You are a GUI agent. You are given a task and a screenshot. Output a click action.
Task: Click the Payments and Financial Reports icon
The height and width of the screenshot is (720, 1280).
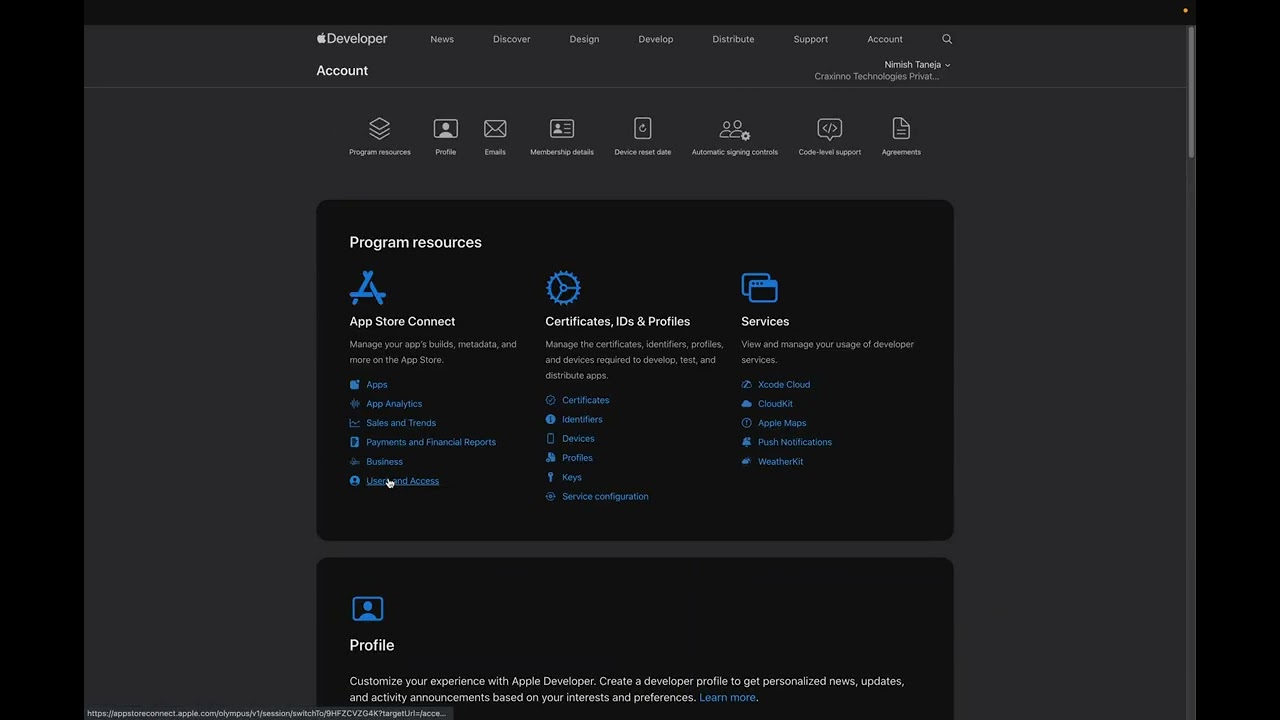pos(355,442)
